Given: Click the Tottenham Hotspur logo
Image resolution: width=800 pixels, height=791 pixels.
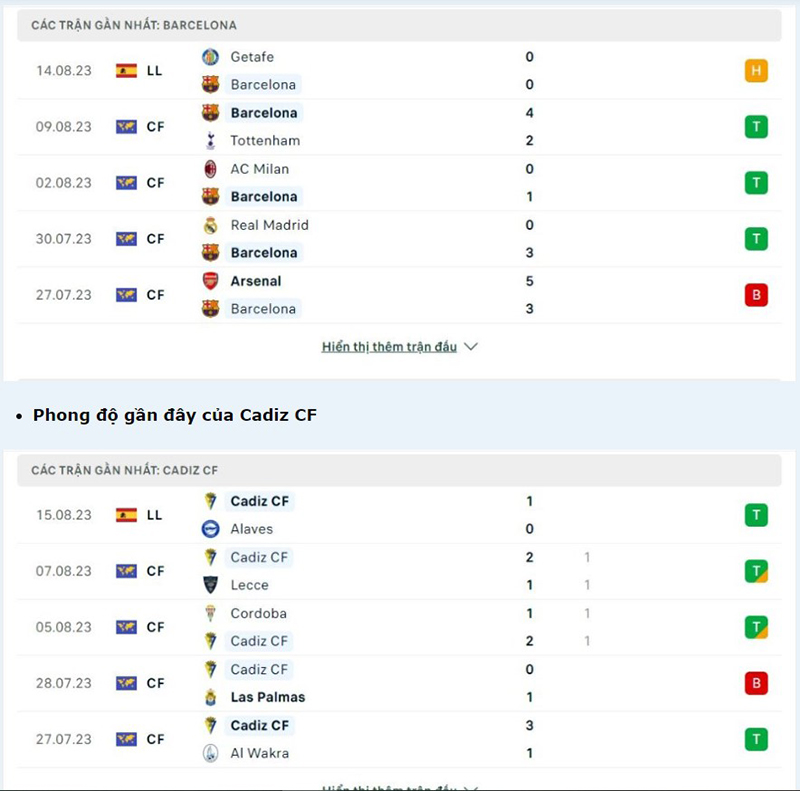Looking at the screenshot, I should click(x=210, y=140).
